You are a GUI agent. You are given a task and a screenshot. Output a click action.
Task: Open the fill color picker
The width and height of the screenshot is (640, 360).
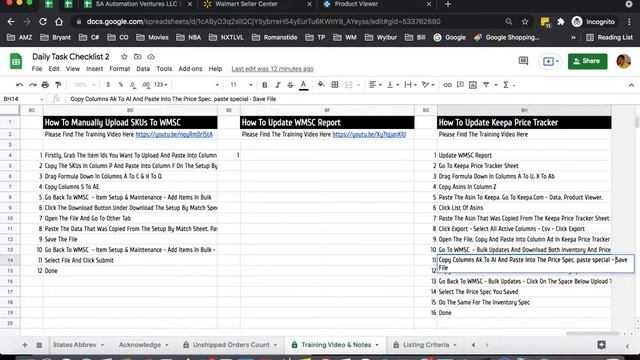321,84
